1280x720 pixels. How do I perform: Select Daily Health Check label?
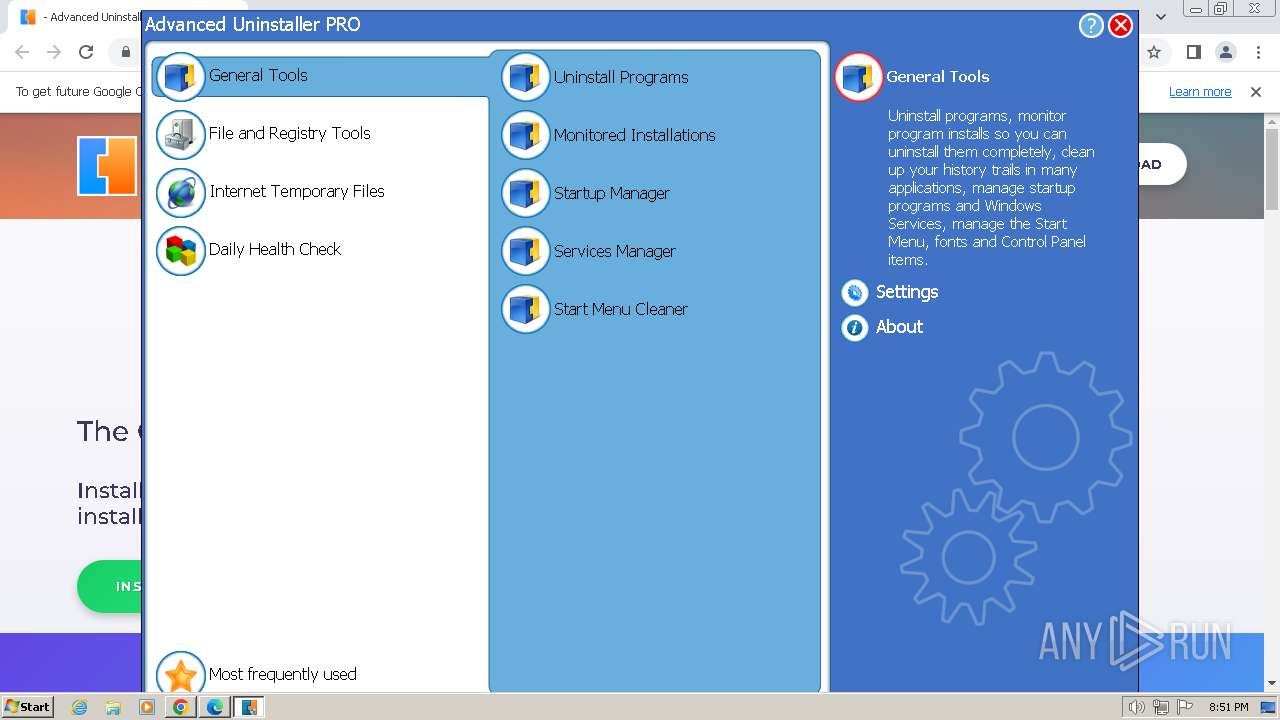coord(275,249)
